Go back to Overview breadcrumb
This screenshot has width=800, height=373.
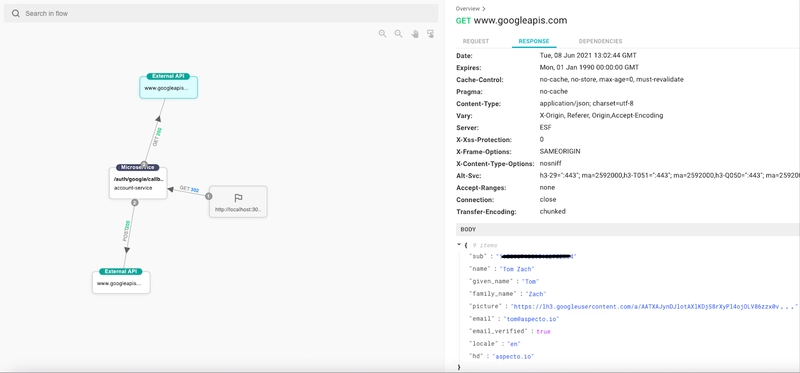pos(468,9)
